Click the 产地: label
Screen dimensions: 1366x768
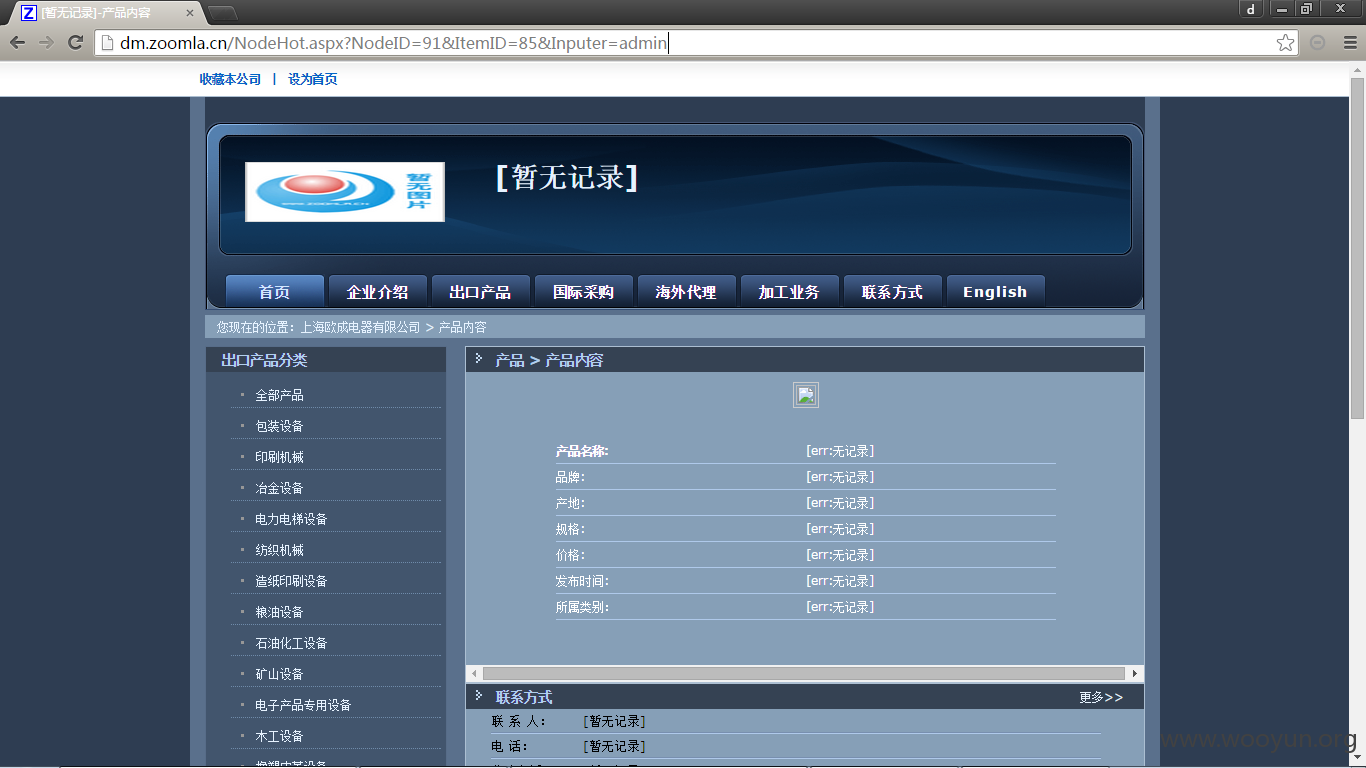click(570, 503)
